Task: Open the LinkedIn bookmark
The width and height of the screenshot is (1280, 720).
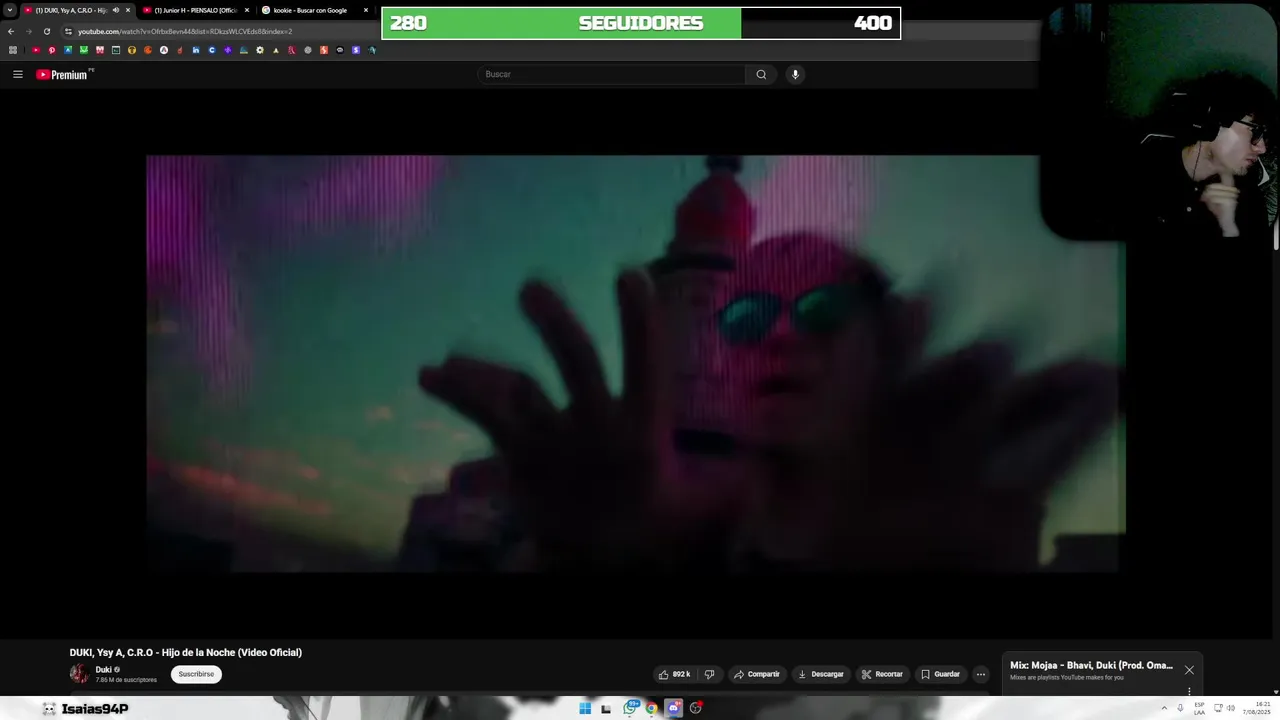Action: coord(196,50)
